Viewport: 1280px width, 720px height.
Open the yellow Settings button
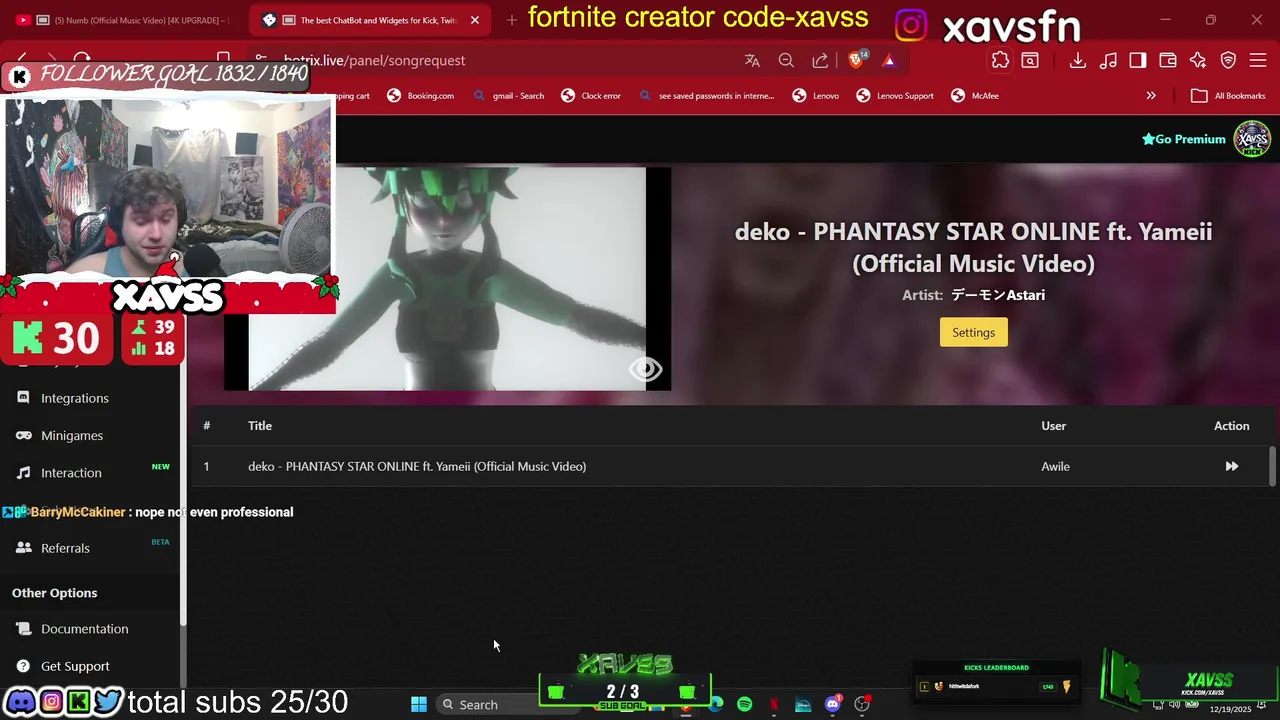pos(973,332)
